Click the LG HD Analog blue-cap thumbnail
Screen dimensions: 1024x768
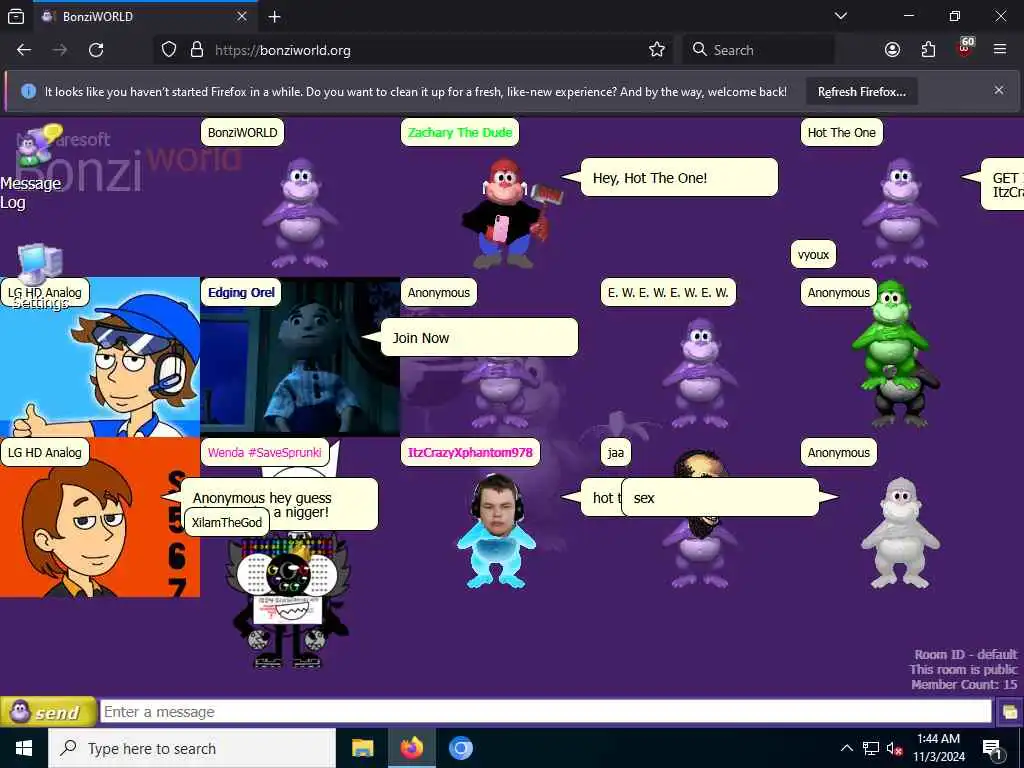[100, 357]
